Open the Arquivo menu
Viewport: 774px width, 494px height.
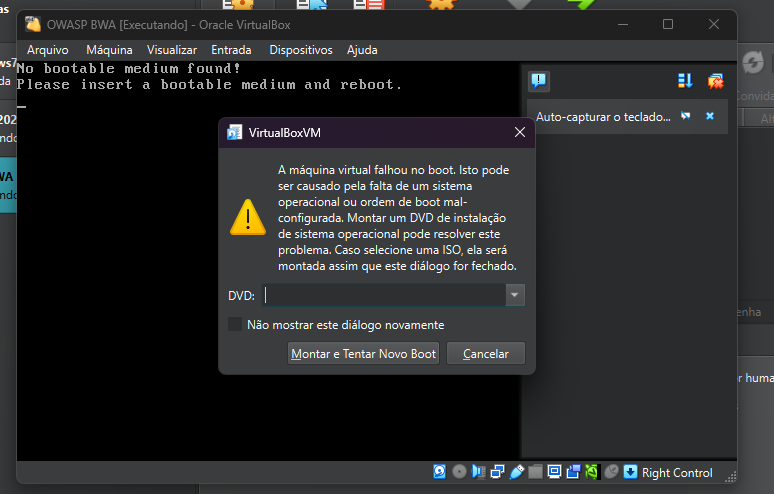tap(47, 50)
